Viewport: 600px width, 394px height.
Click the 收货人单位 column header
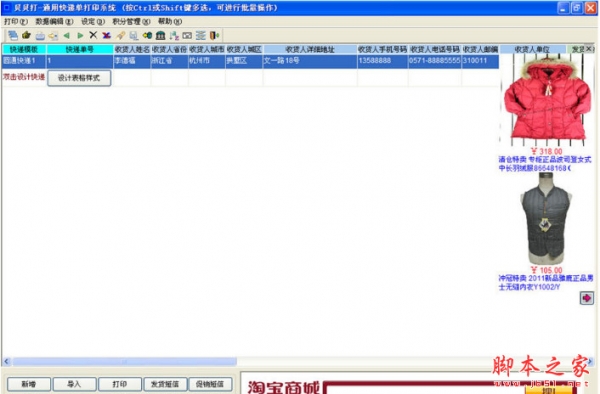tap(532, 49)
